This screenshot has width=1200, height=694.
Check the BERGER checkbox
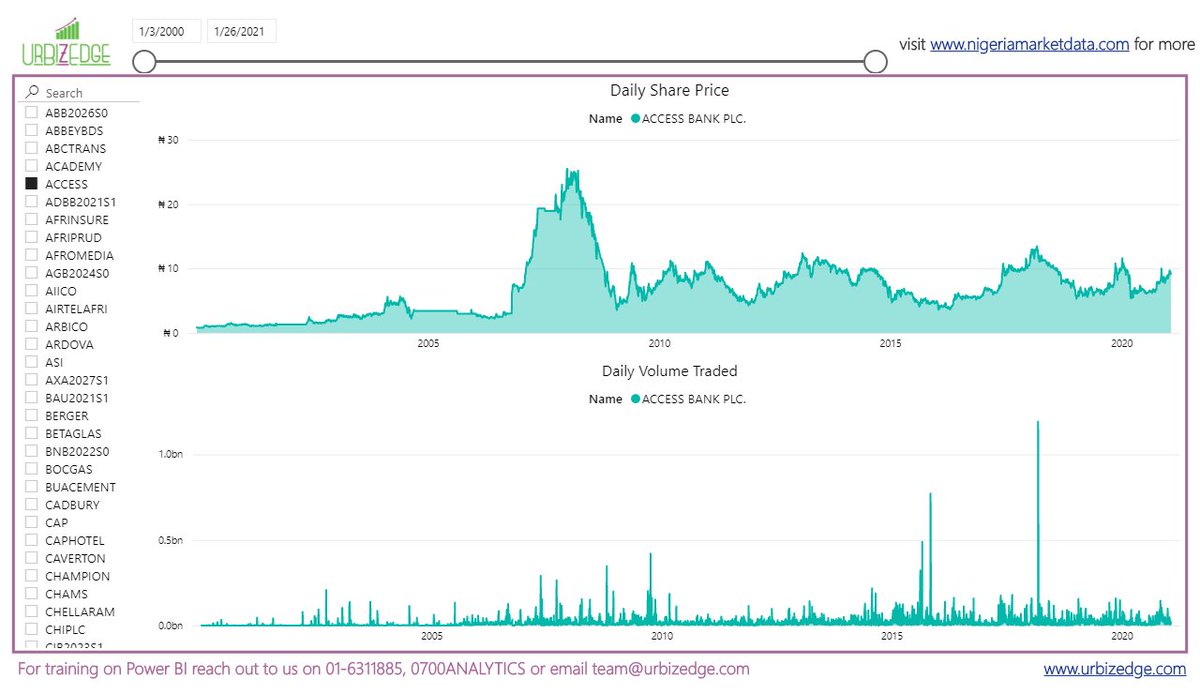[x=31, y=416]
